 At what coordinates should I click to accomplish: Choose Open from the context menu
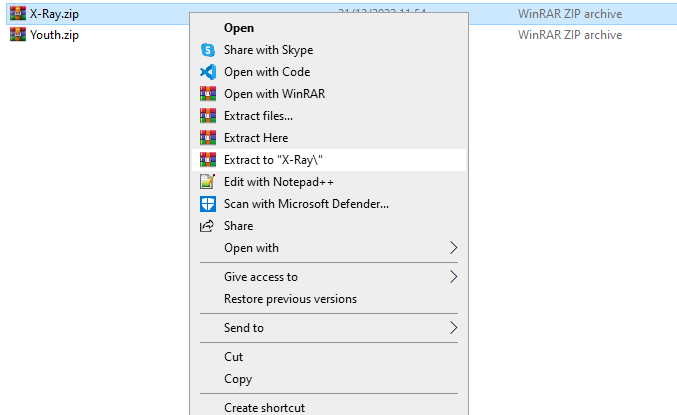click(239, 28)
